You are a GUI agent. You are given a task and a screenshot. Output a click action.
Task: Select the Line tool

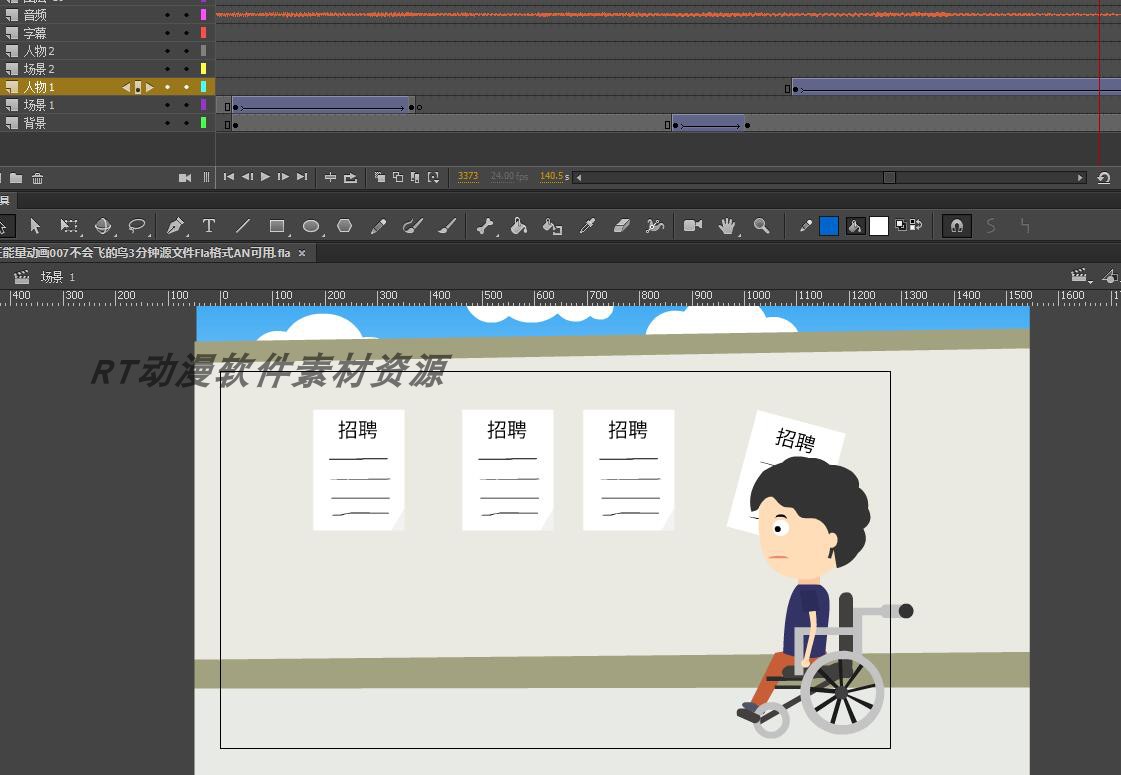242,226
